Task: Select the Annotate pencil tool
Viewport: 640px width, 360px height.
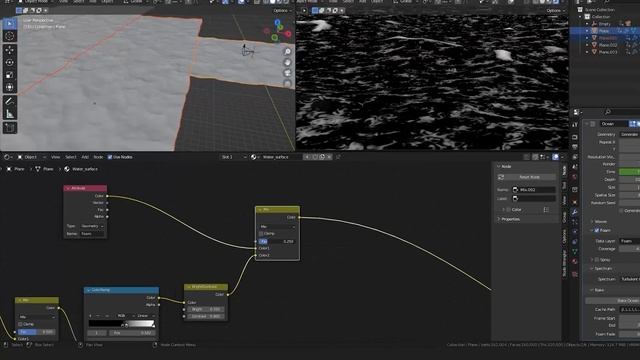Action: click(10, 101)
